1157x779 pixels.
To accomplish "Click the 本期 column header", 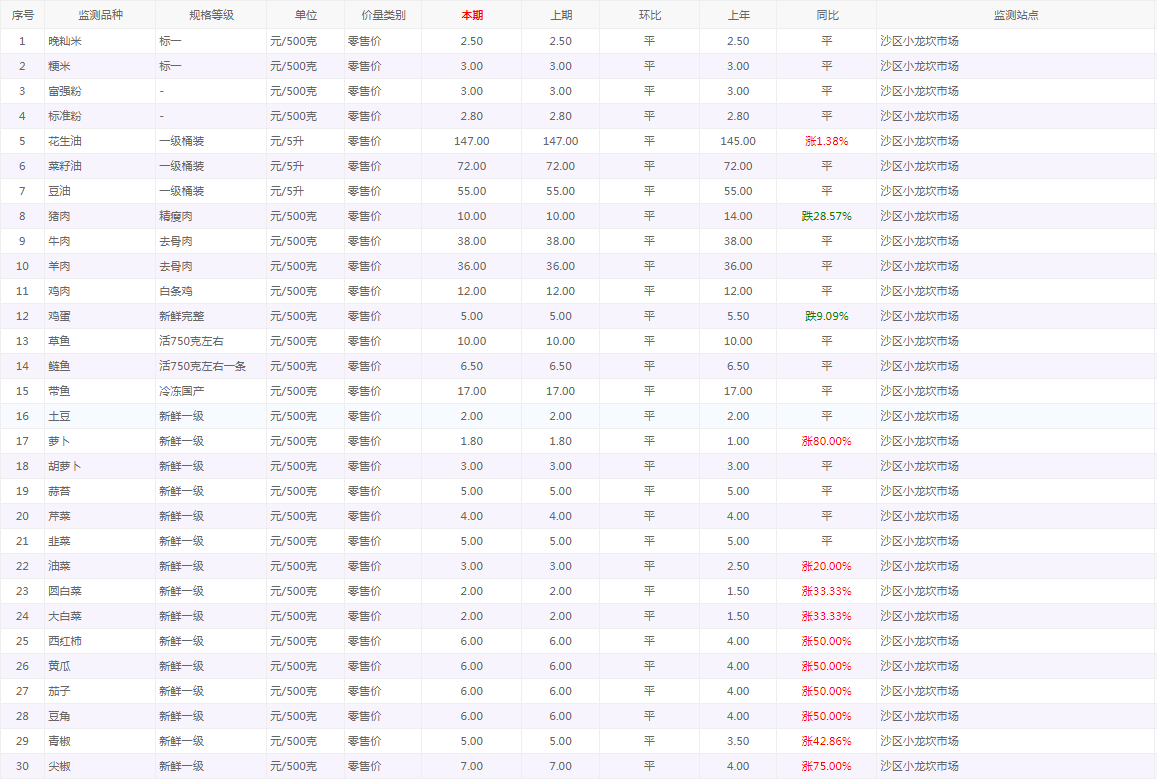I will point(471,15).
